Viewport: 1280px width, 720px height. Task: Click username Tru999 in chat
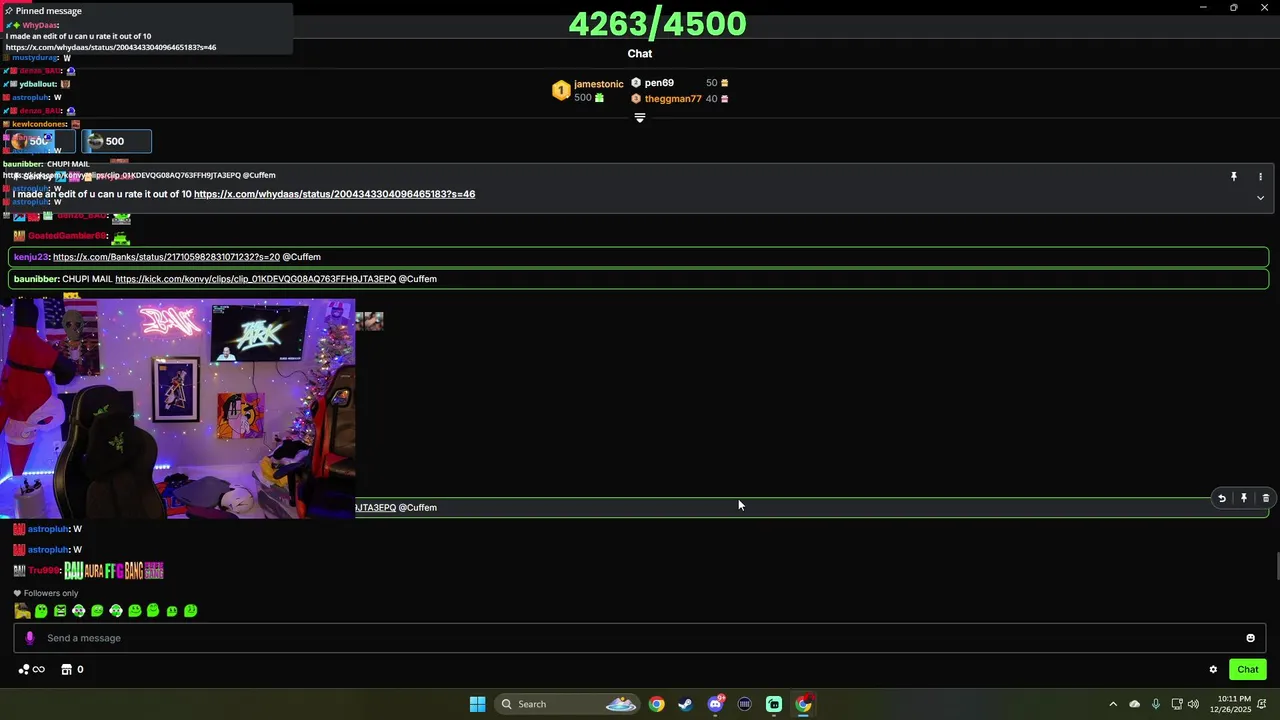point(44,571)
